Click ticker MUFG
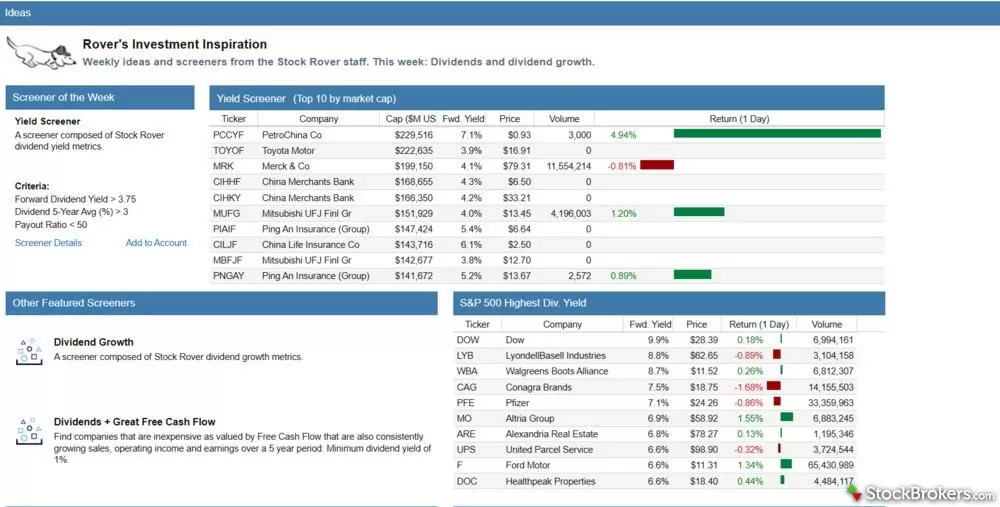 click(226, 213)
